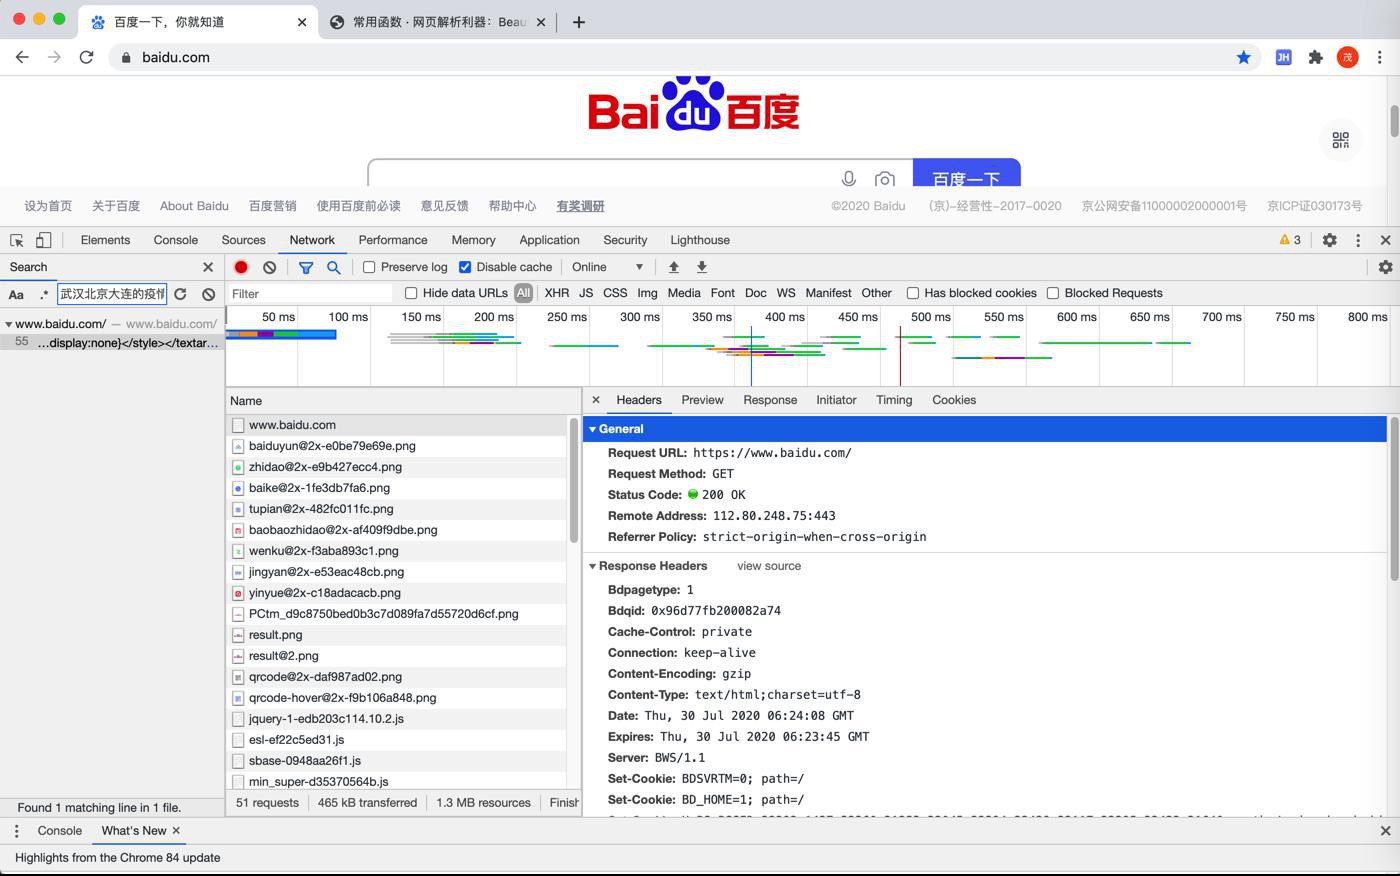
Task: Toggle the device toolbar icon
Action: tap(44, 240)
